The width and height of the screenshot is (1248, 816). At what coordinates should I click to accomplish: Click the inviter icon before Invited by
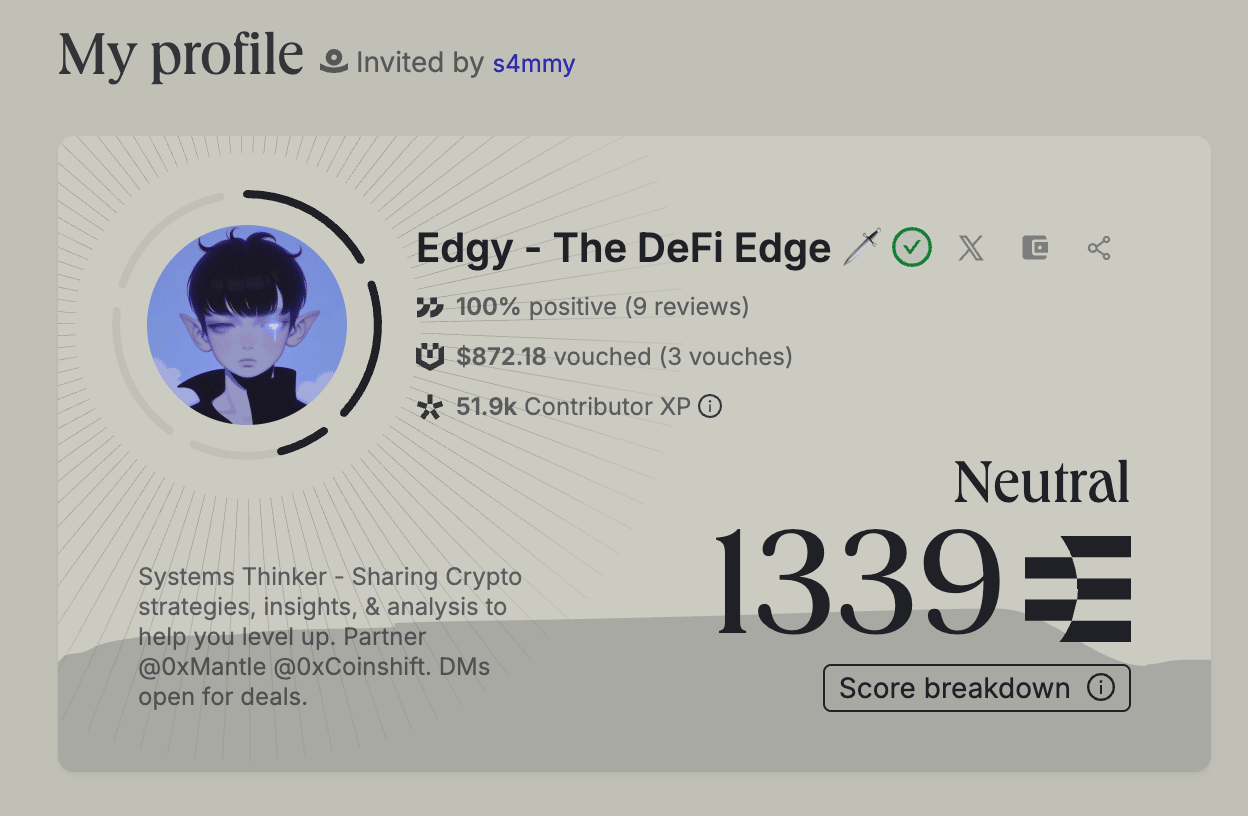click(333, 63)
